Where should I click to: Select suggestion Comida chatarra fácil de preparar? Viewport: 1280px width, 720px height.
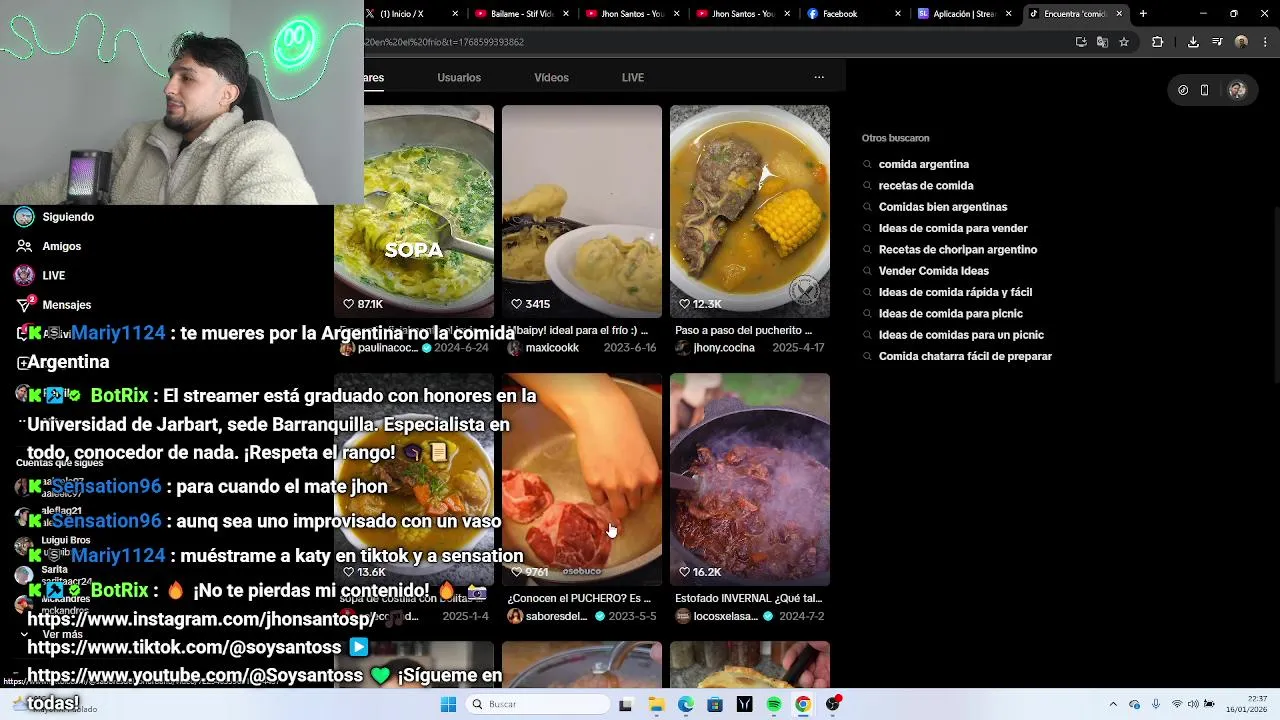(x=965, y=356)
